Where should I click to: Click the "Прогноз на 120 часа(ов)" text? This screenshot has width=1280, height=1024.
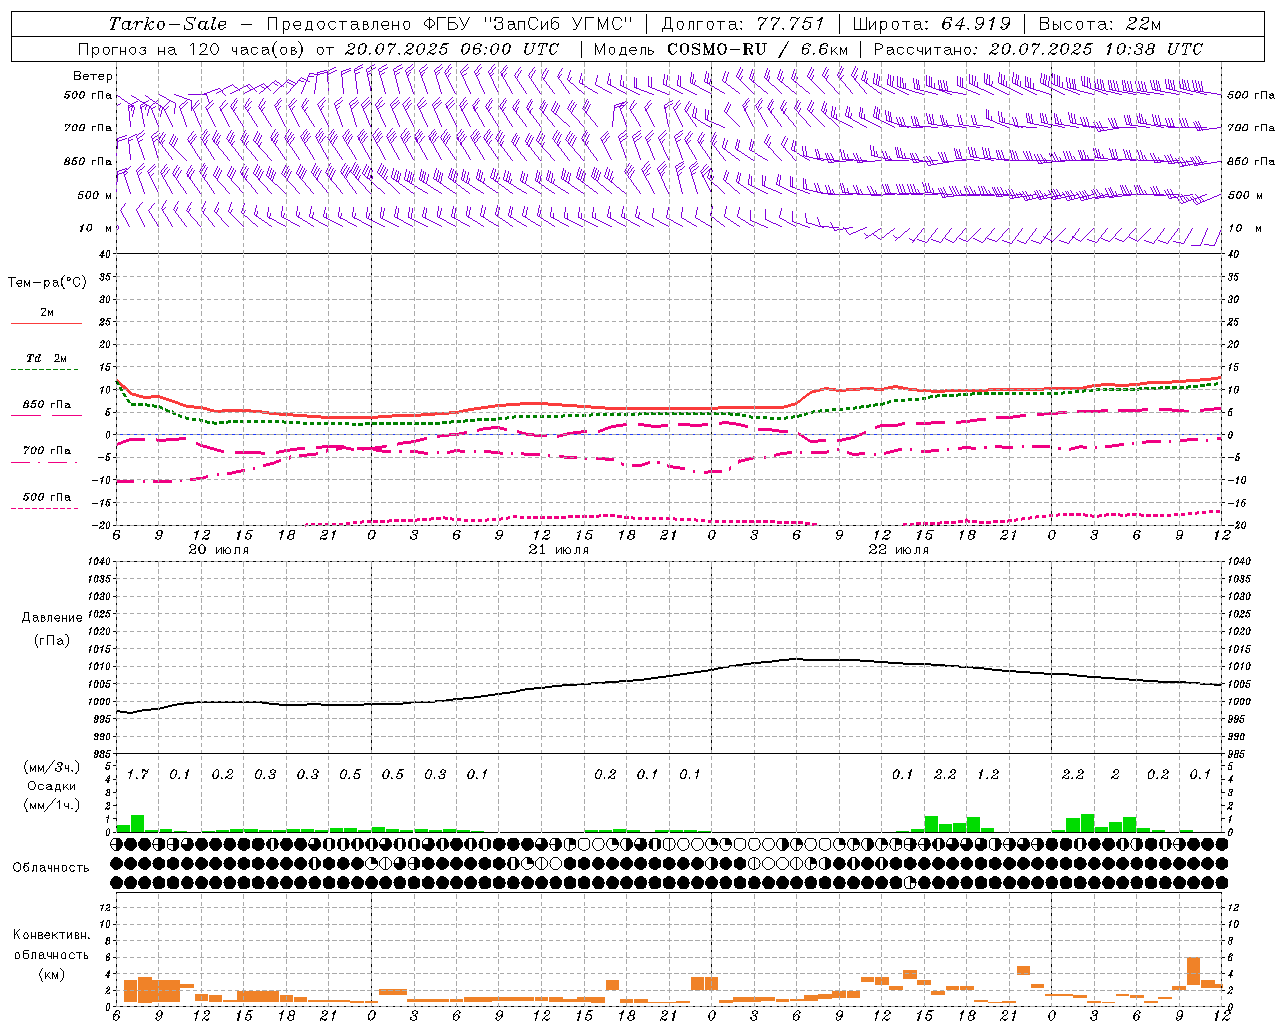point(193,49)
